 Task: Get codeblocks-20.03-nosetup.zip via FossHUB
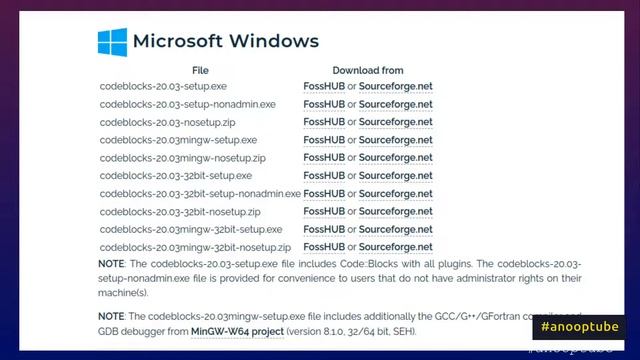pyautogui.click(x=324, y=122)
